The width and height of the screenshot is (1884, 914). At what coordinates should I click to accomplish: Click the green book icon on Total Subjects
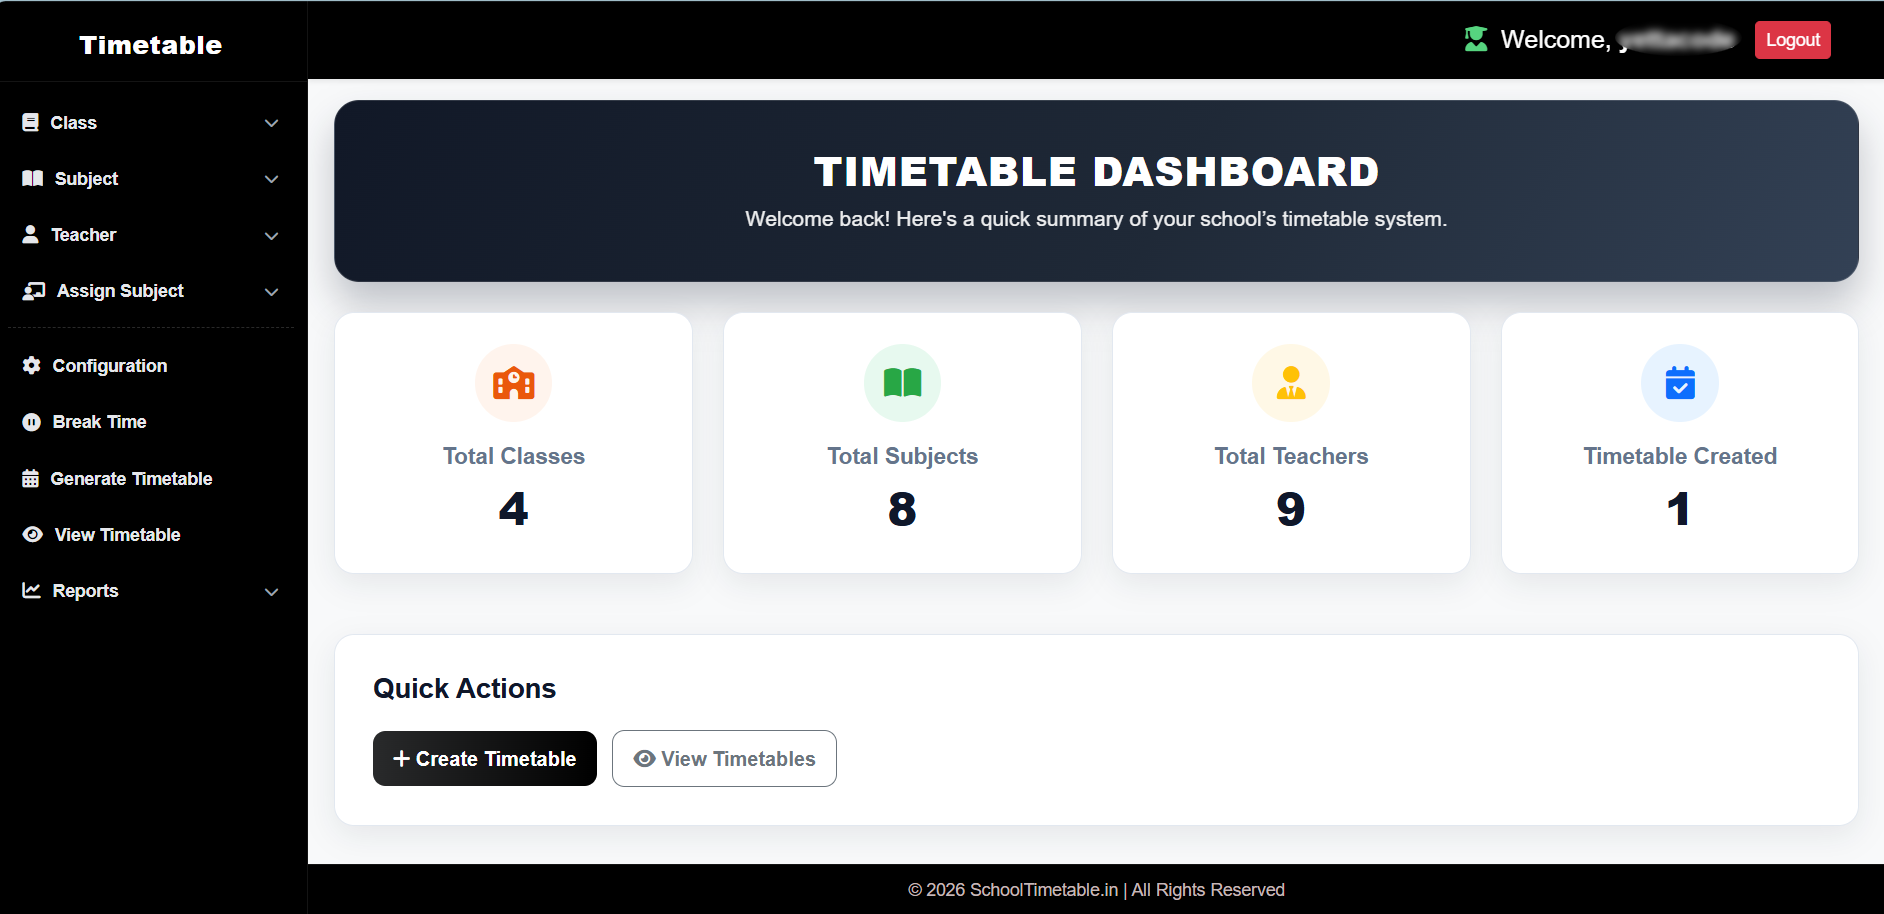902,383
